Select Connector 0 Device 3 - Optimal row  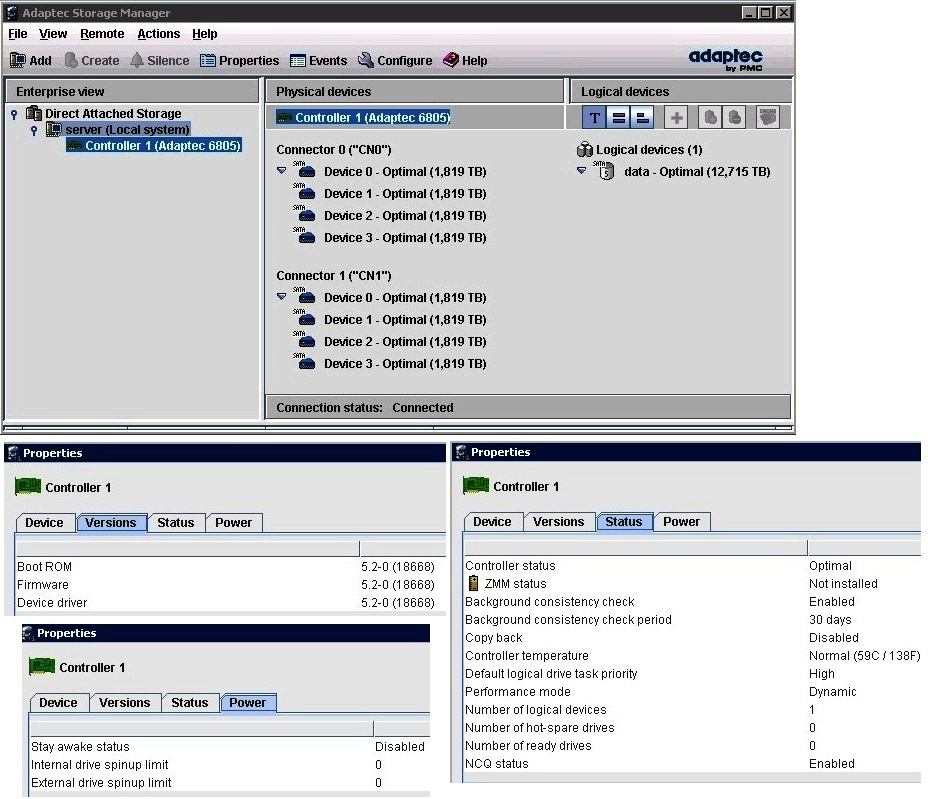pyautogui.click(x=391, y=237)
